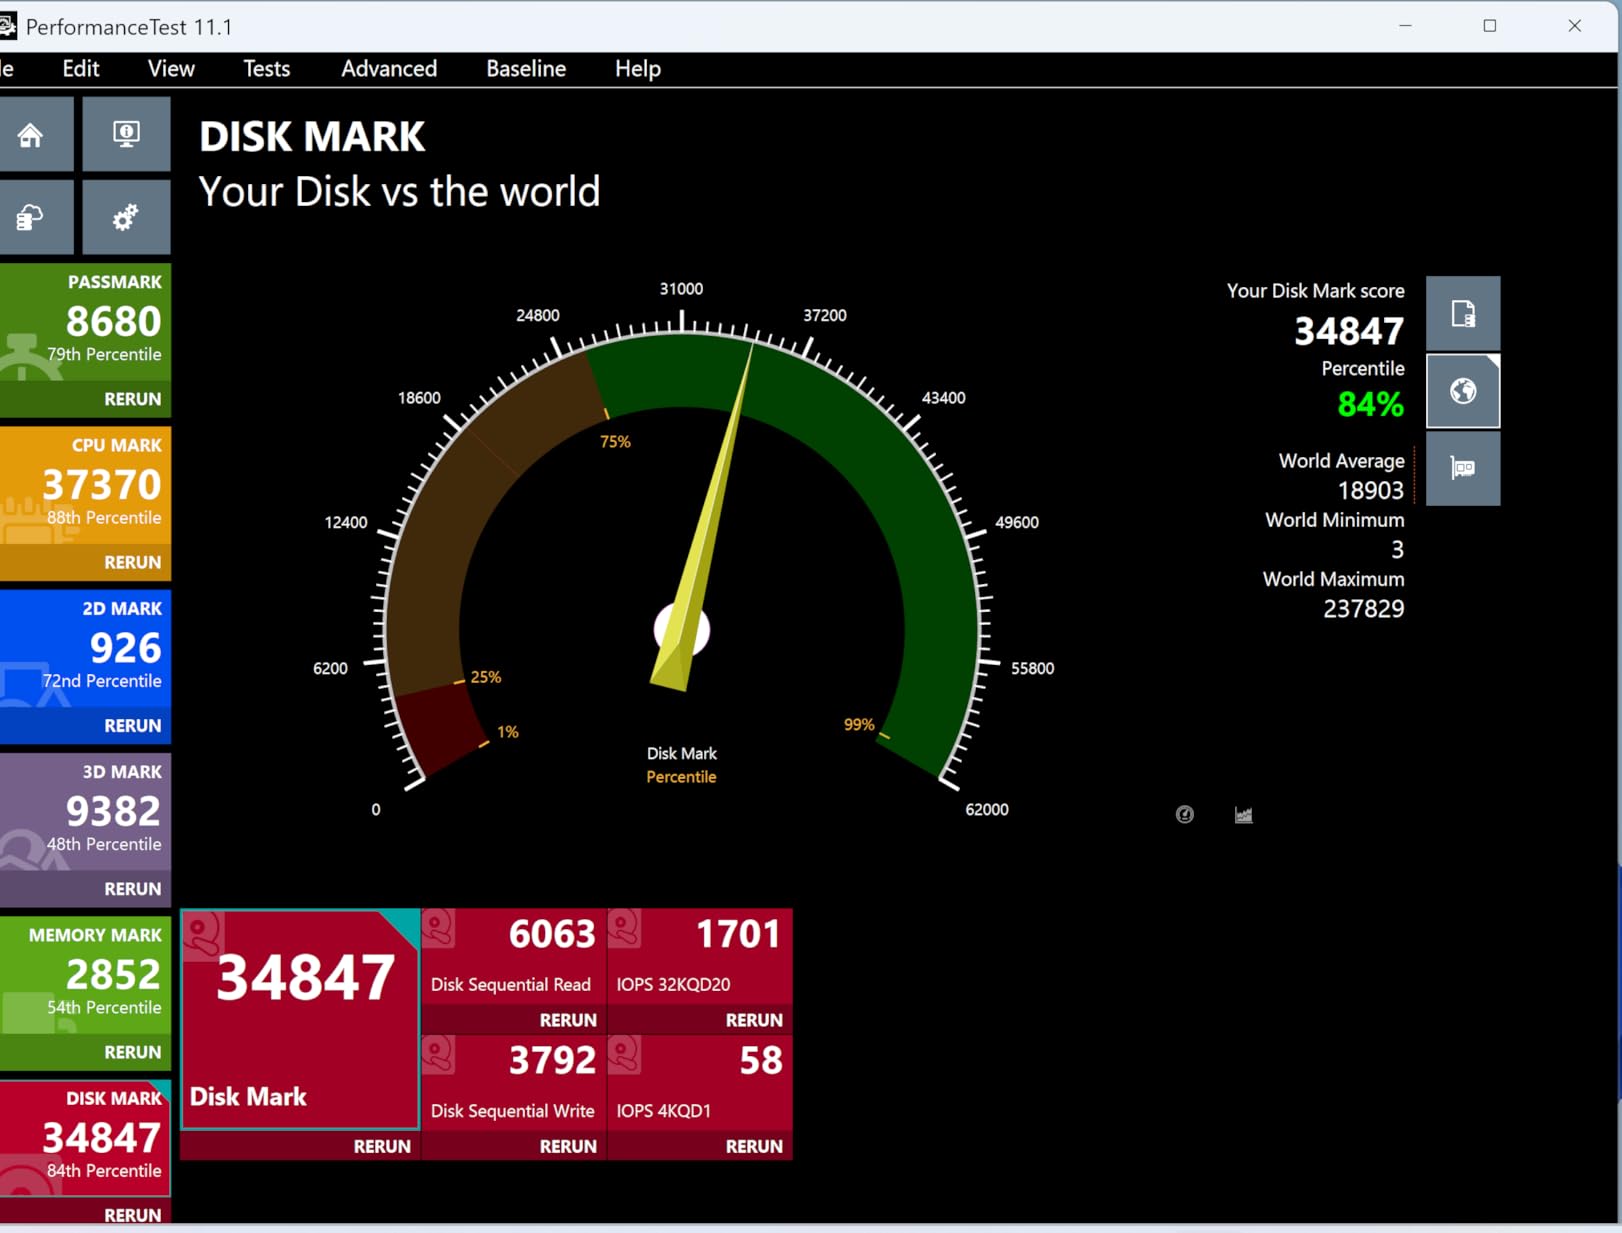Screen dimensions: 1622x1233
Task: Open the cloud server baseline manager icon
Action: [32, 217]
